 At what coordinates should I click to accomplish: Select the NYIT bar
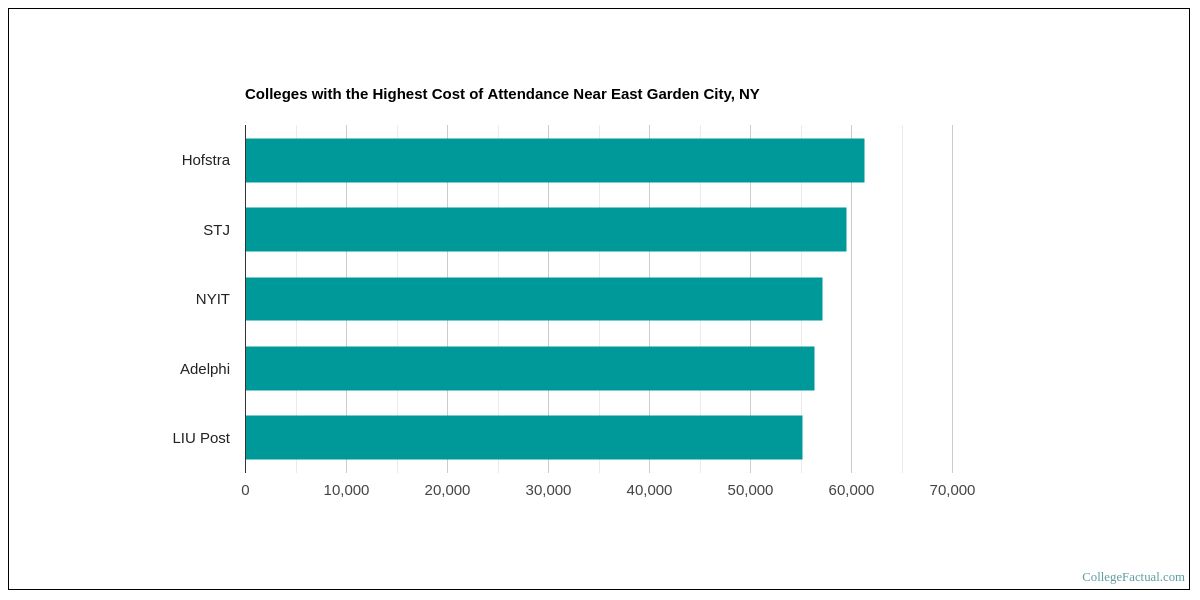click(x=533, y=299)
